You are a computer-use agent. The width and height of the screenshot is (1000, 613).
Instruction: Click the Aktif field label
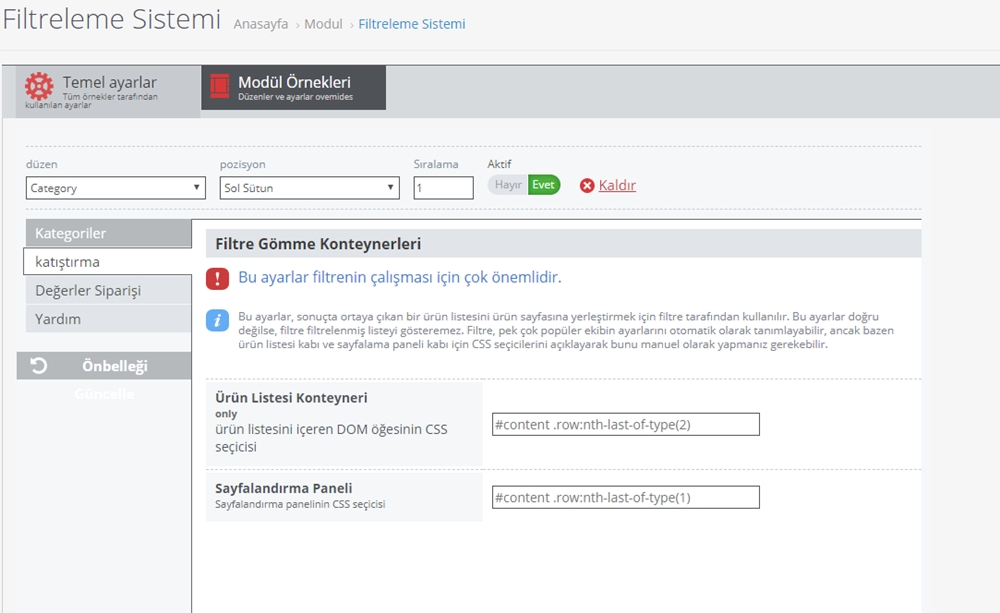pyautogui.click(x=499, y=164)
